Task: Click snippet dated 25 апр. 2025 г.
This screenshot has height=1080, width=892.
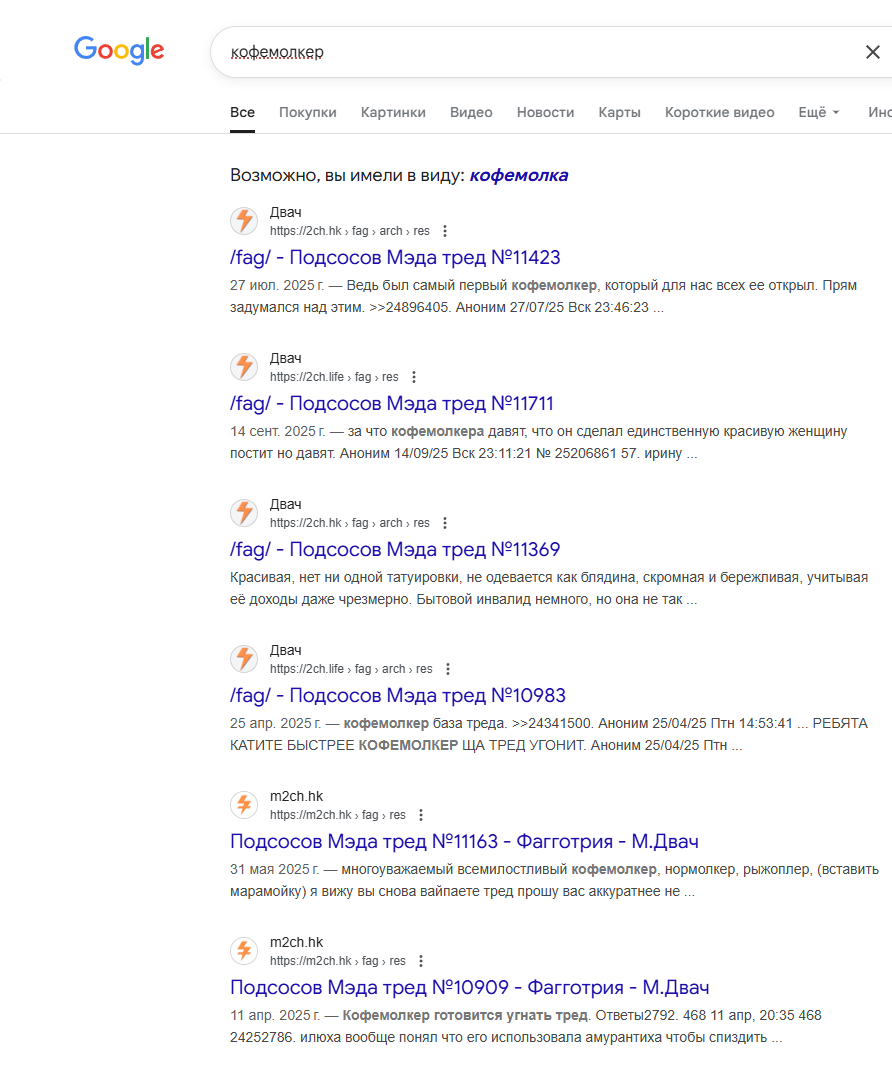Action: (549, 734)
